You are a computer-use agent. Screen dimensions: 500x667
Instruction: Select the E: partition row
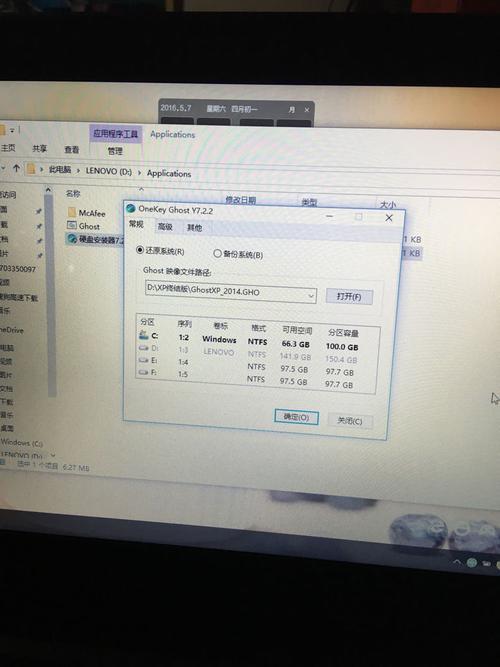click(255, 366)
